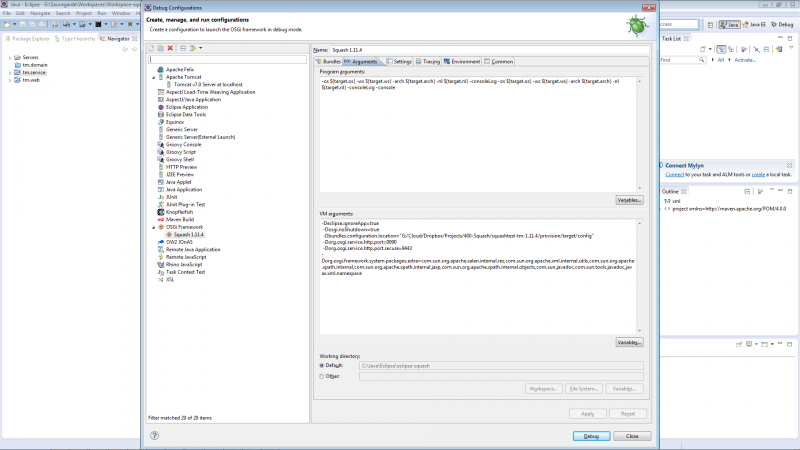The width and height of the screenshot is (800, 450).
Task: Select Maven Build configuration type
Action: click(180, 219)
